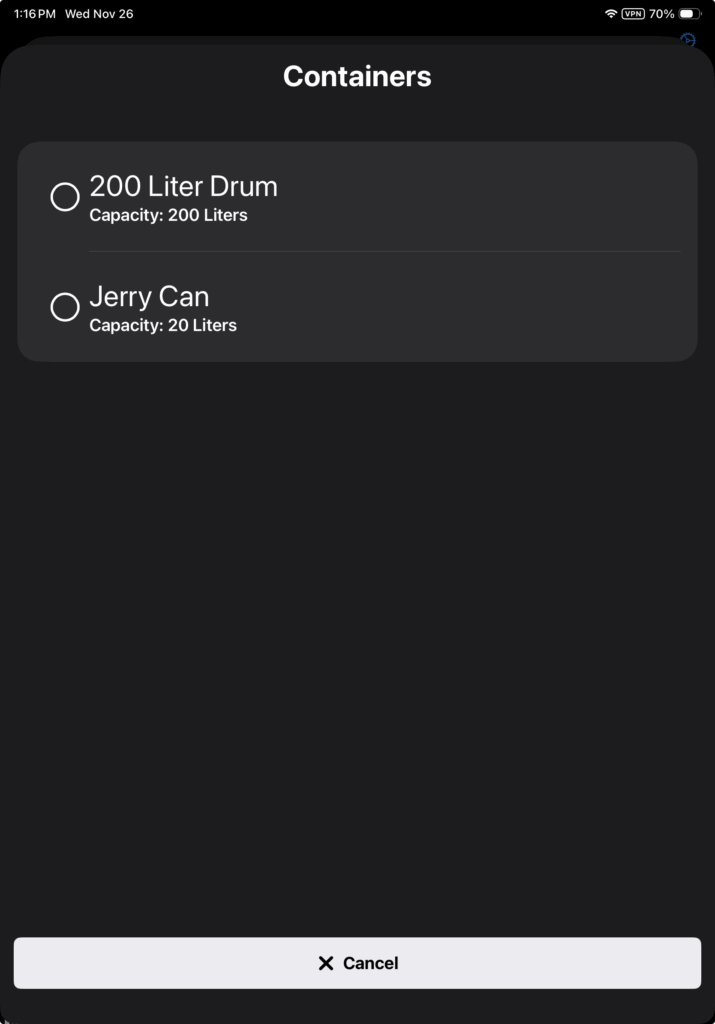The height and width of the screenshot is (1024, 715).
Task: Click "Capacity: 200 Liters" subtitle
Action: [168, 215]
